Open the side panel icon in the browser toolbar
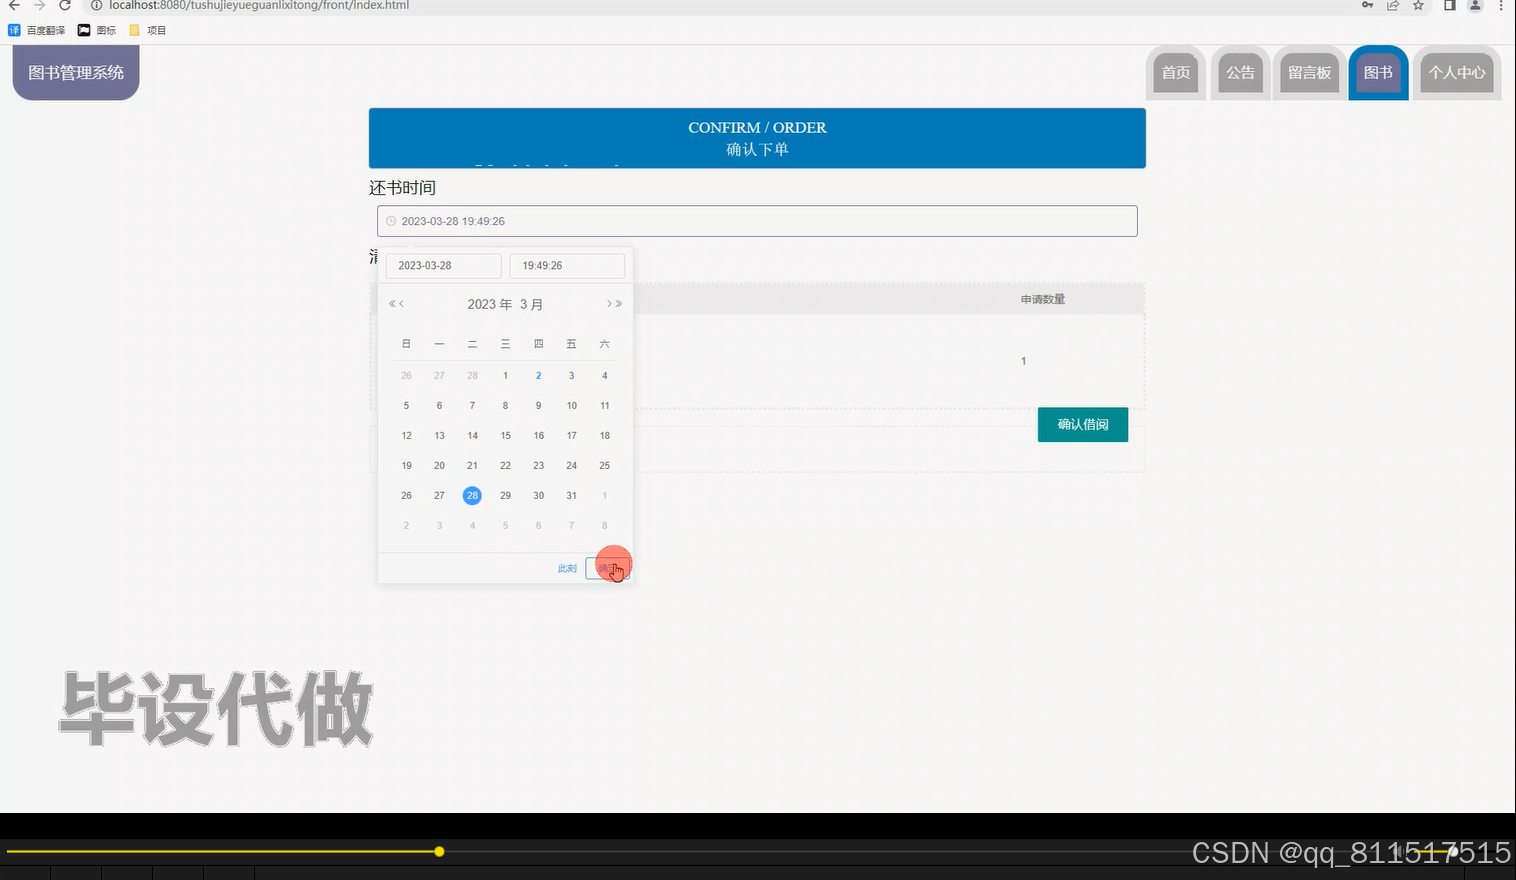Image resolution: width=1516 pixels, height=880 pixels. [1448, 6]
